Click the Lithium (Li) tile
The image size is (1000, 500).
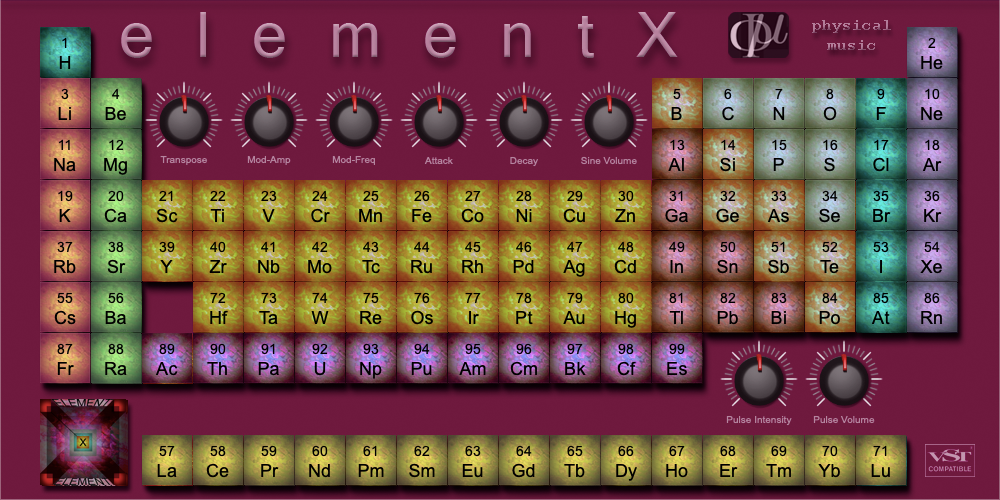65,103
